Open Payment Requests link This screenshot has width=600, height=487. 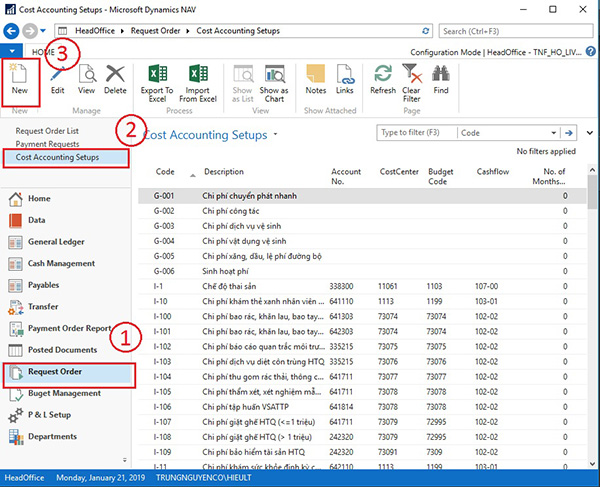tap(47, 144)
